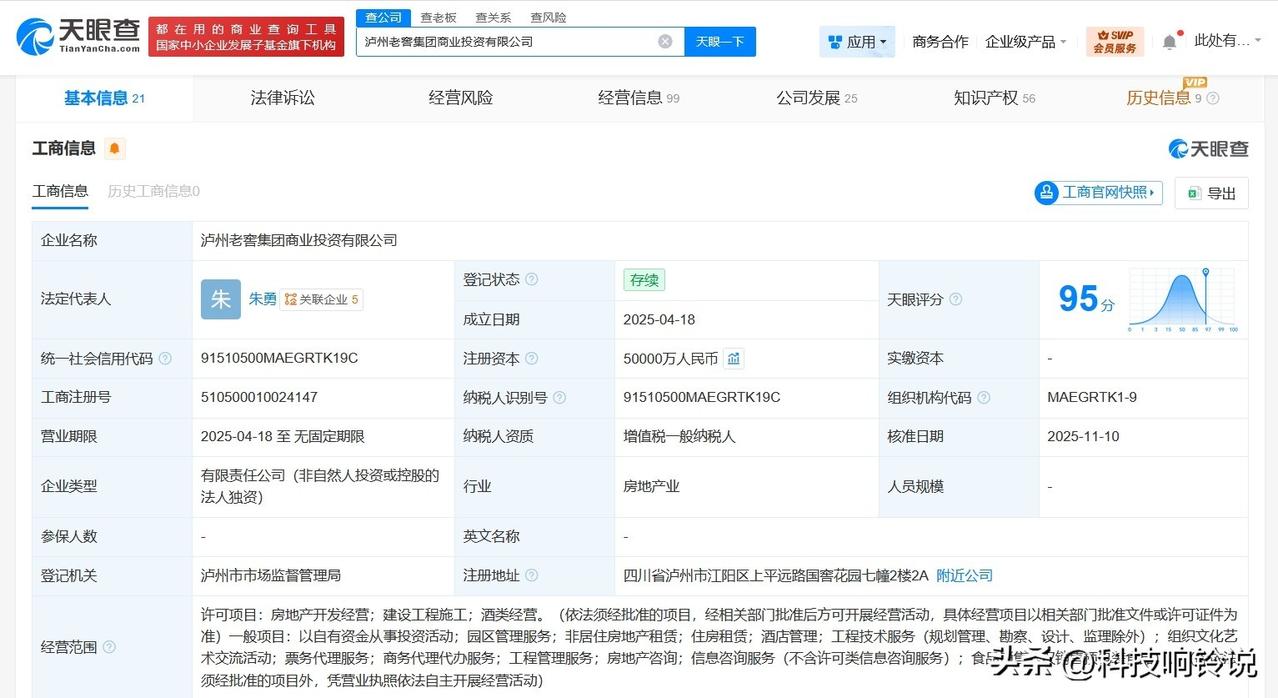Click the help icon next to 天眼评分

point(956,299)
